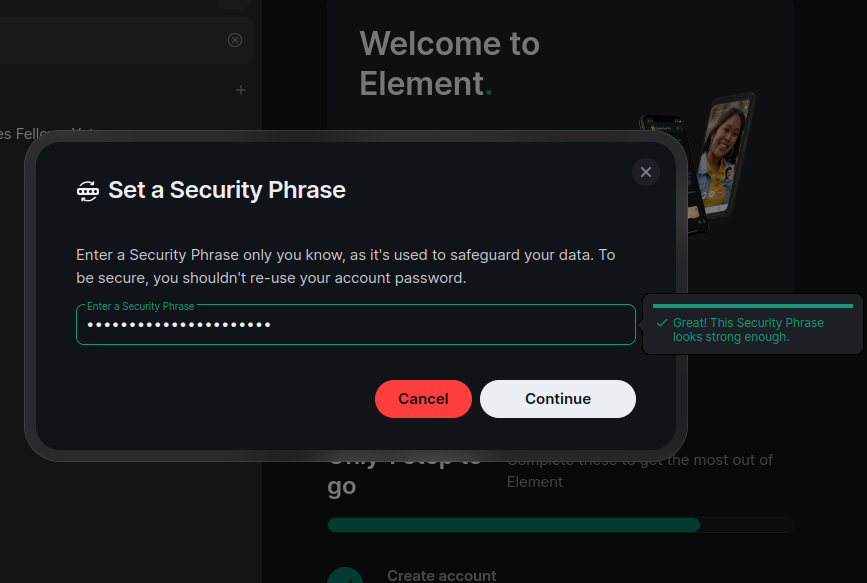Image resolution: width=867 pixels, height=583 pixels.
Task: Click the masked dots in phrase field
Action: pos(179,325)
